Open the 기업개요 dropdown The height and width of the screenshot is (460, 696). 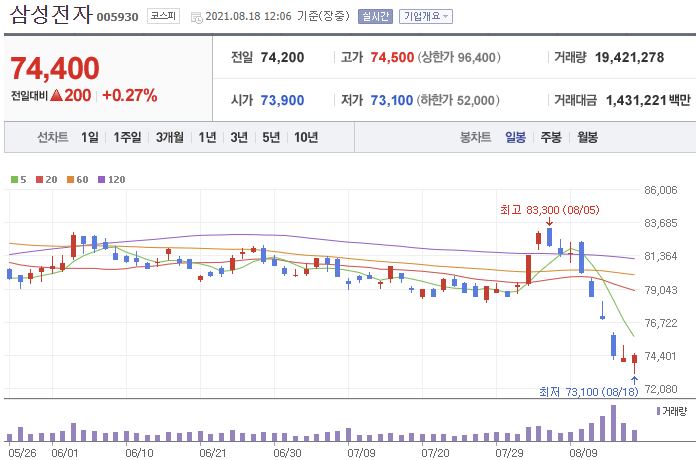[x=426, y=16]
